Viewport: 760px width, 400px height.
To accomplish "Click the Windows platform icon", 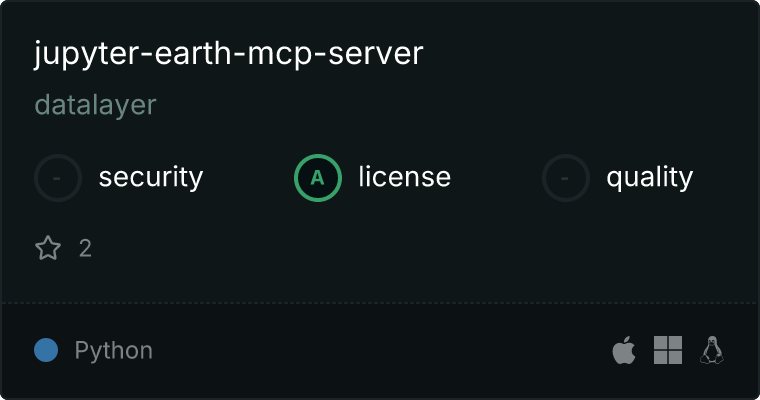I will click(x=668, y=350).
